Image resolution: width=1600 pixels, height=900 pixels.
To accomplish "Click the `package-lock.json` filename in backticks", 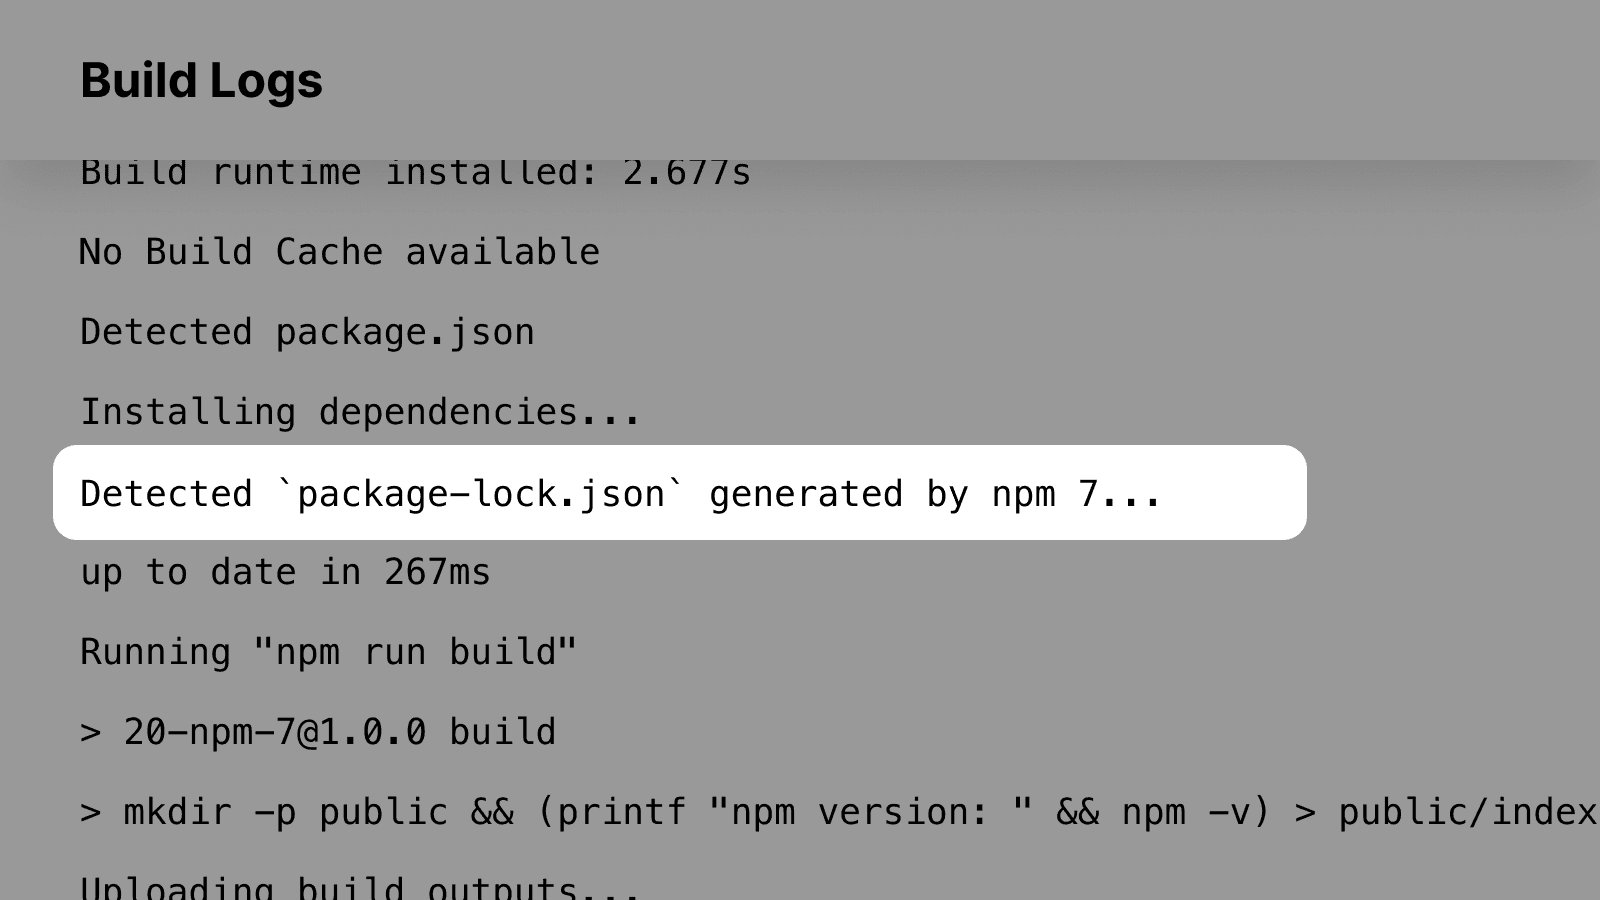I will (481, 494).
